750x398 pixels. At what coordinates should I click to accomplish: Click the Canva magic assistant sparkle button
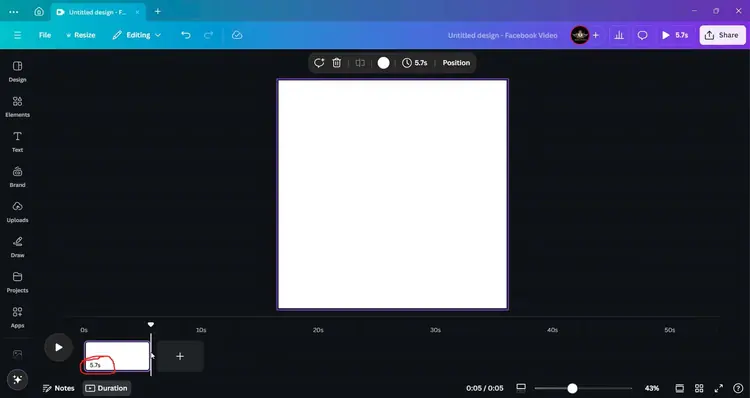pos(17,379)
